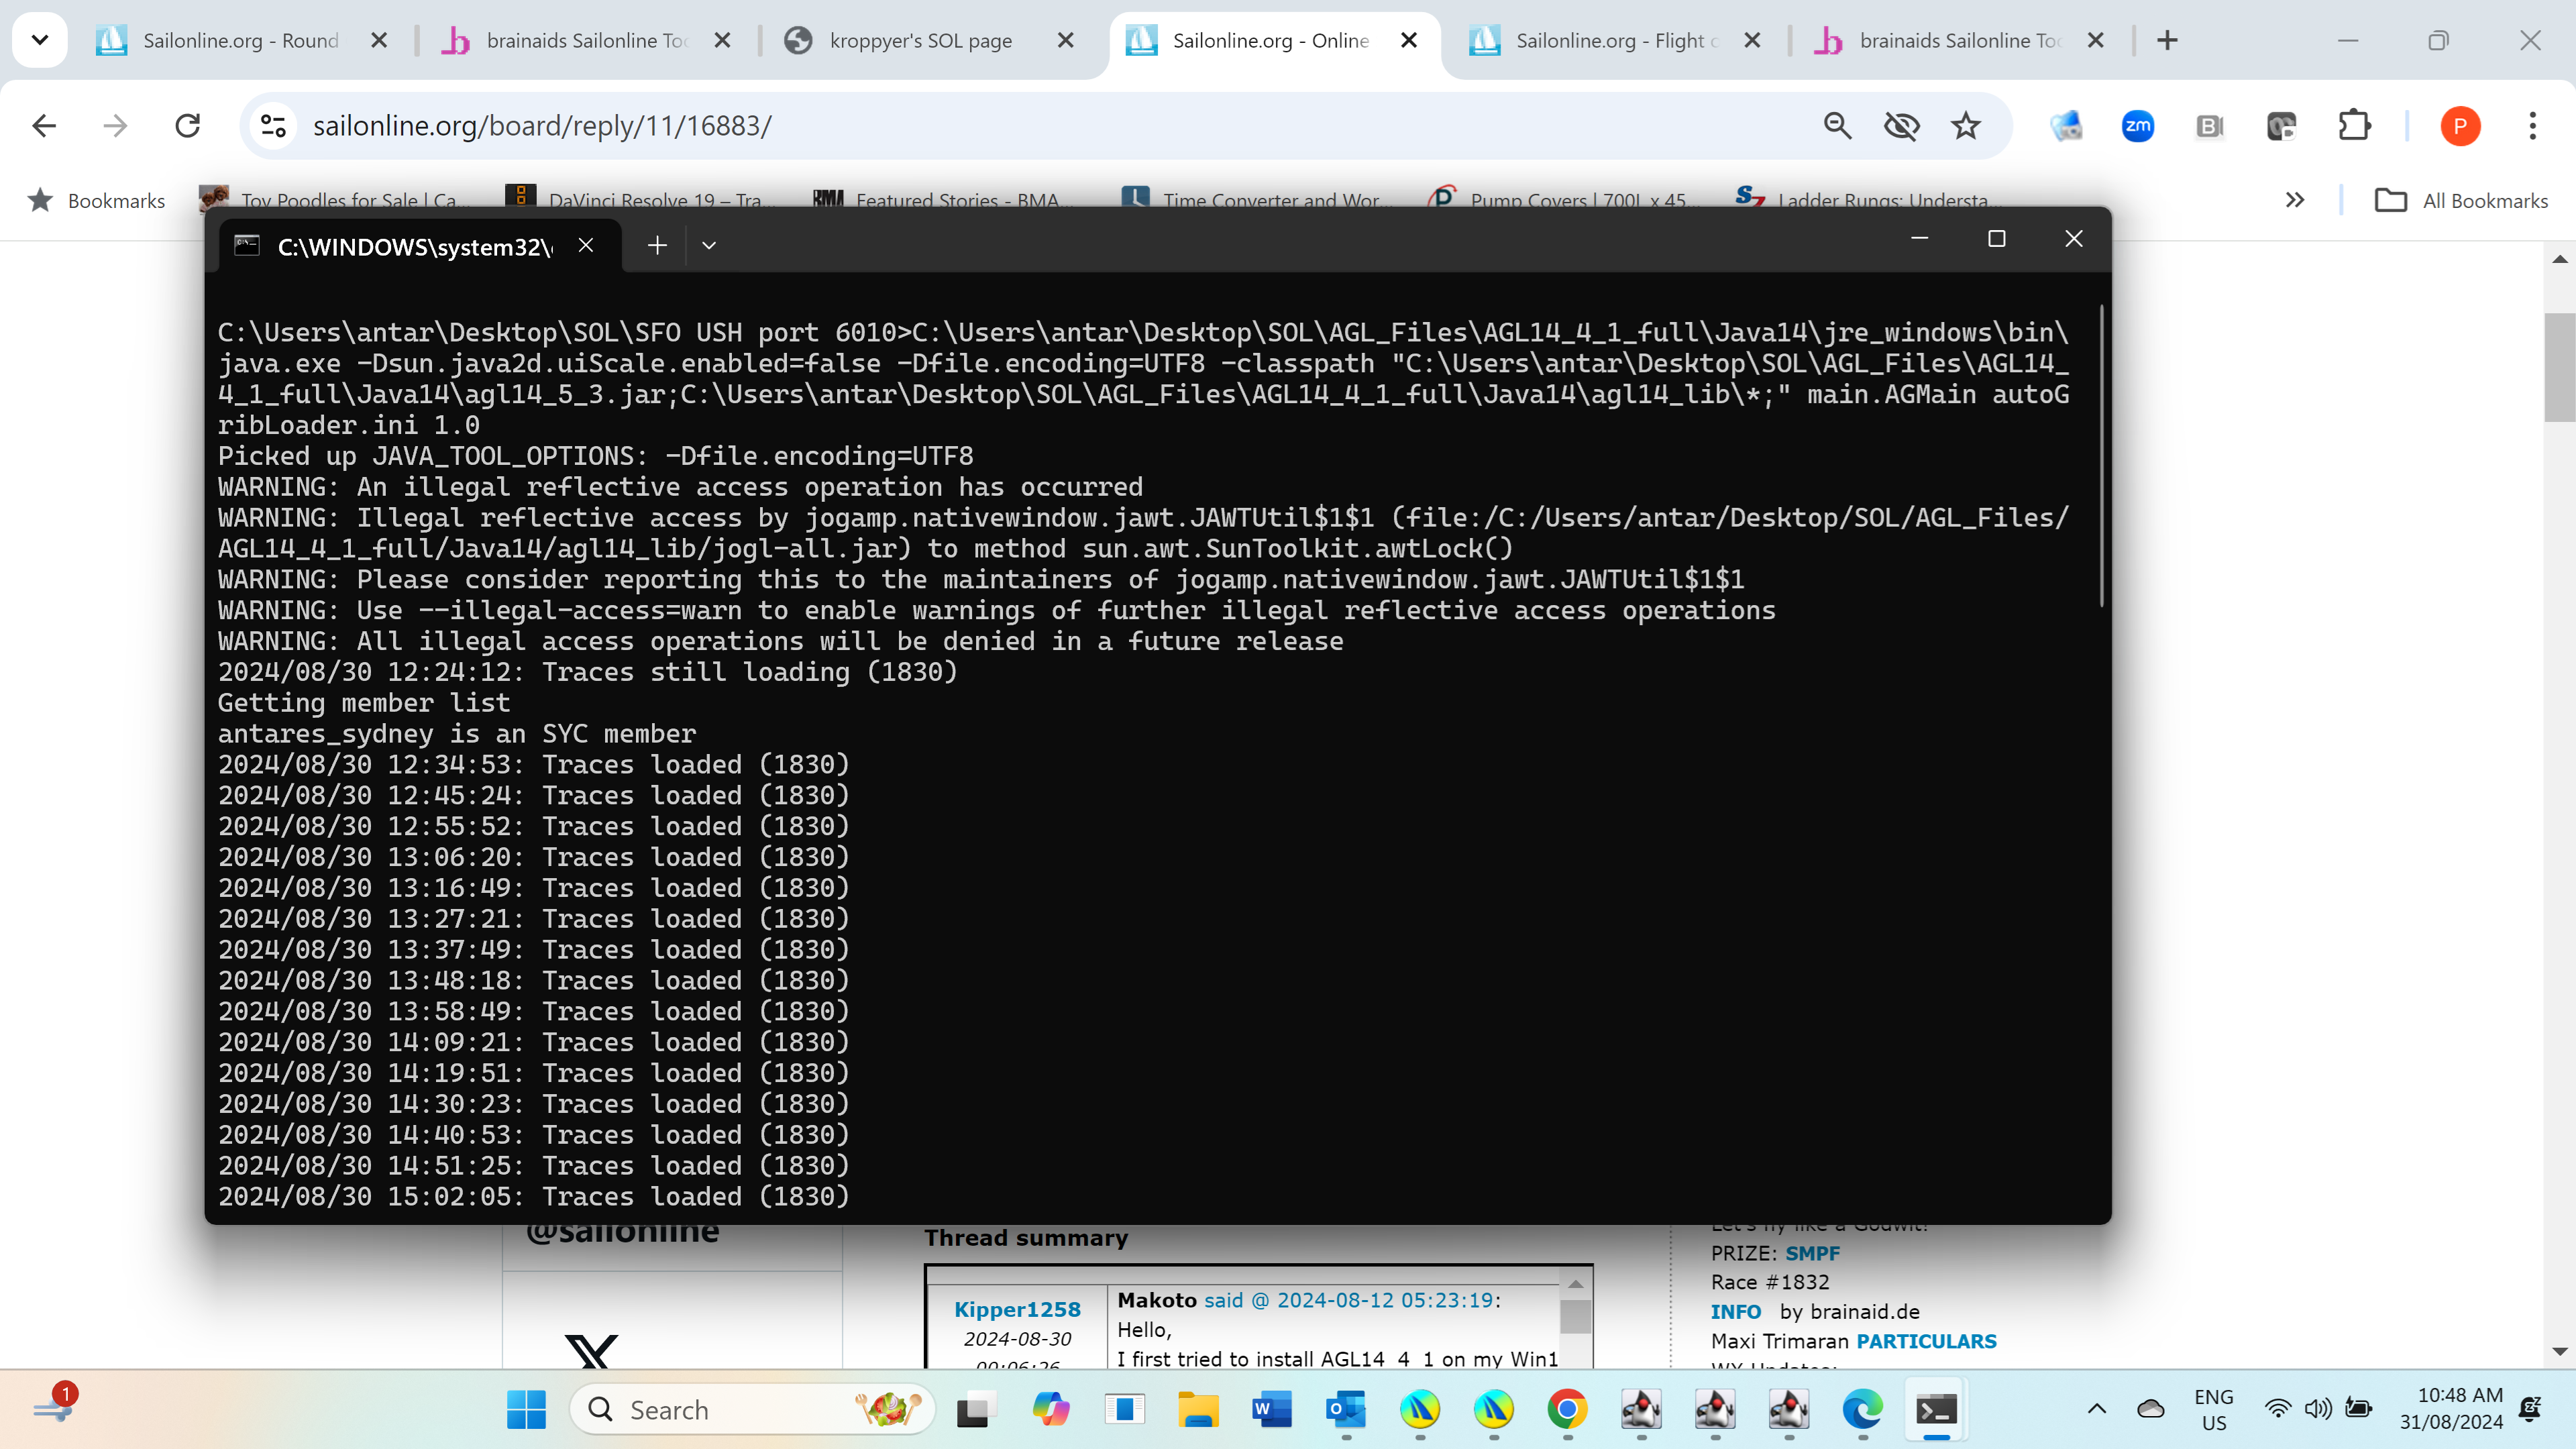2576x1449 pixels.
Task: Close the C:\WINDOWS\system32 terminal tab
Action: [586, 245]
